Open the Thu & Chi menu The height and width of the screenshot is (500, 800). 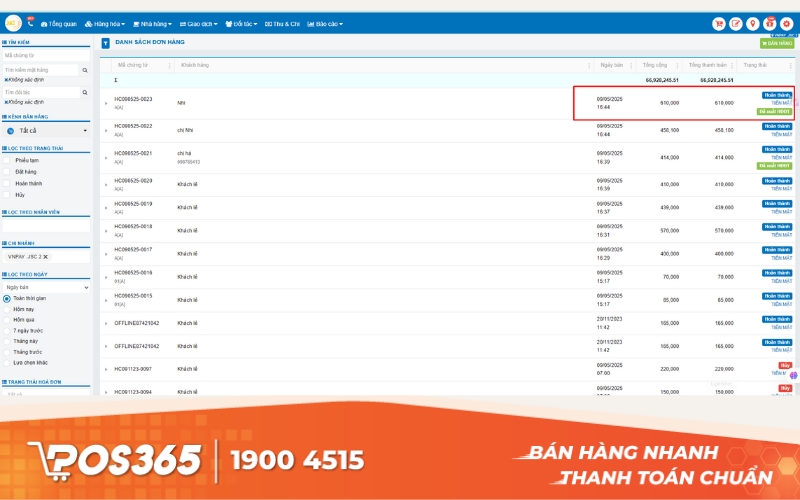pyautogui.click(x=282, y=24)
